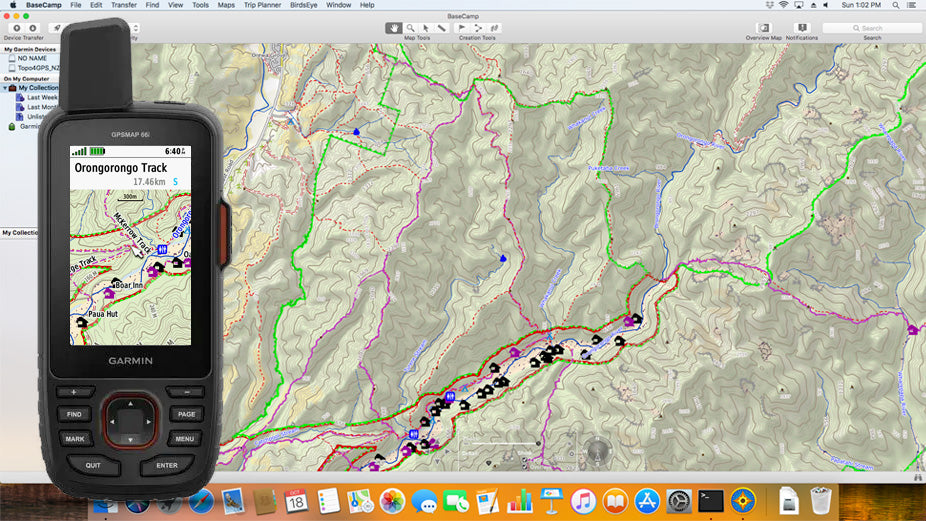This screenshot has width=926, height=521.
Task: Open the View menu
Action: [175, 5]
